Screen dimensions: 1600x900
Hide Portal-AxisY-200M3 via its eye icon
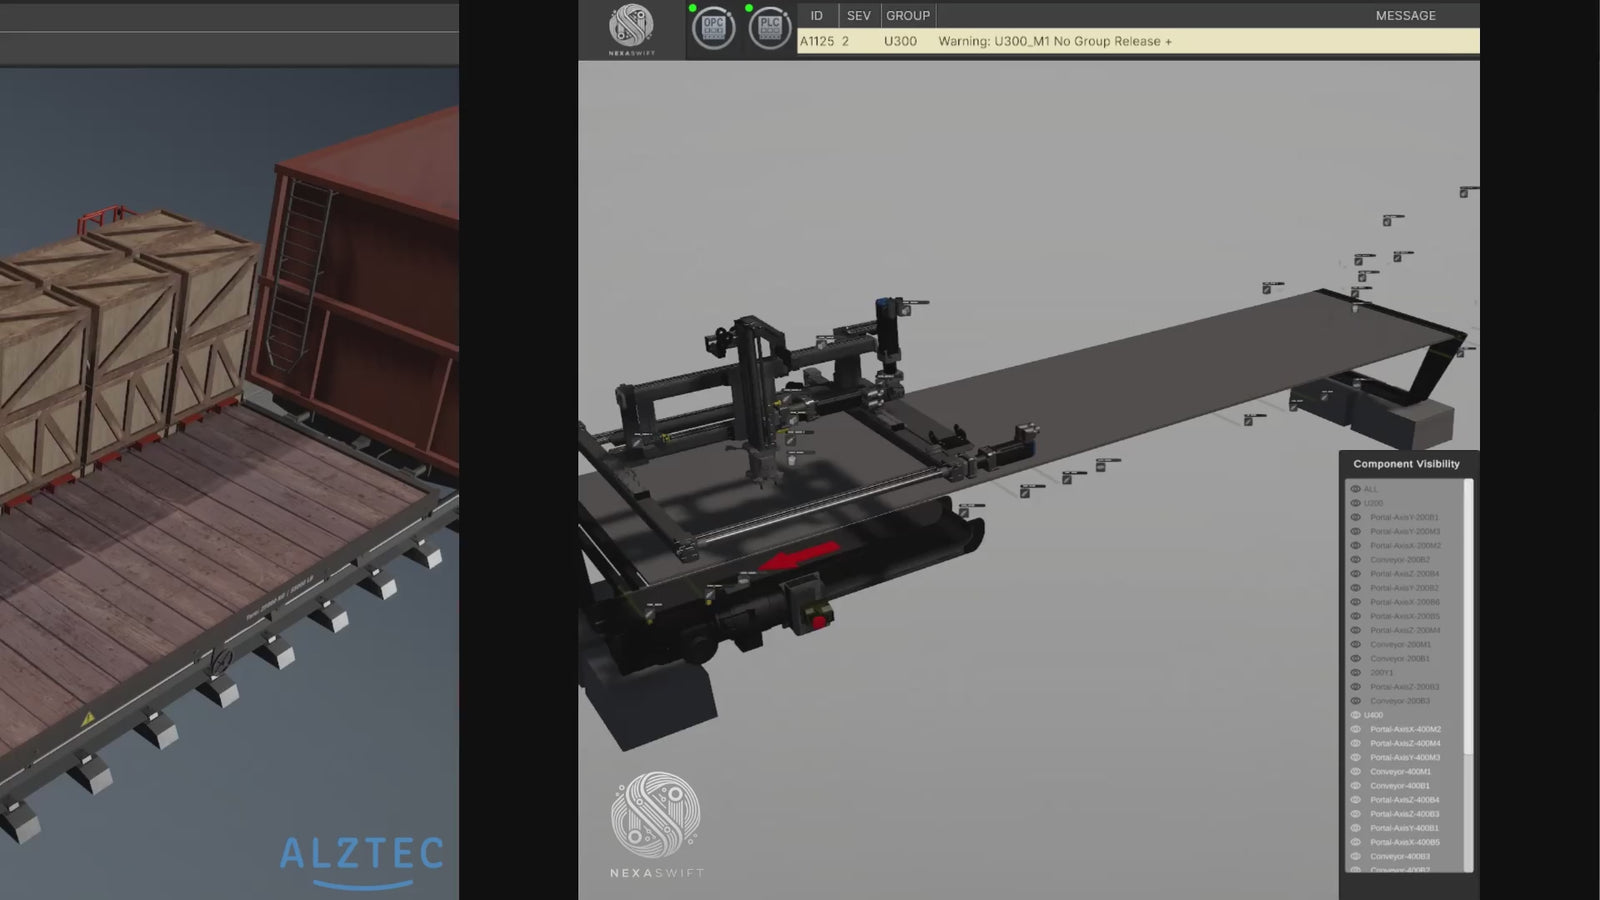pos(1356,531)
